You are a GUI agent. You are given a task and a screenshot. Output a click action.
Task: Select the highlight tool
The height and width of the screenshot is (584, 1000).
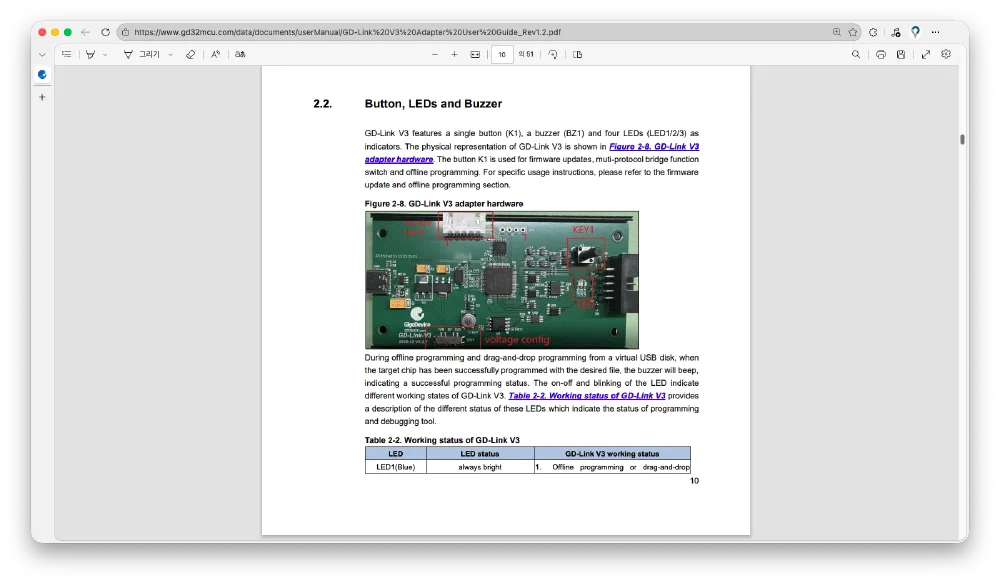91,54
